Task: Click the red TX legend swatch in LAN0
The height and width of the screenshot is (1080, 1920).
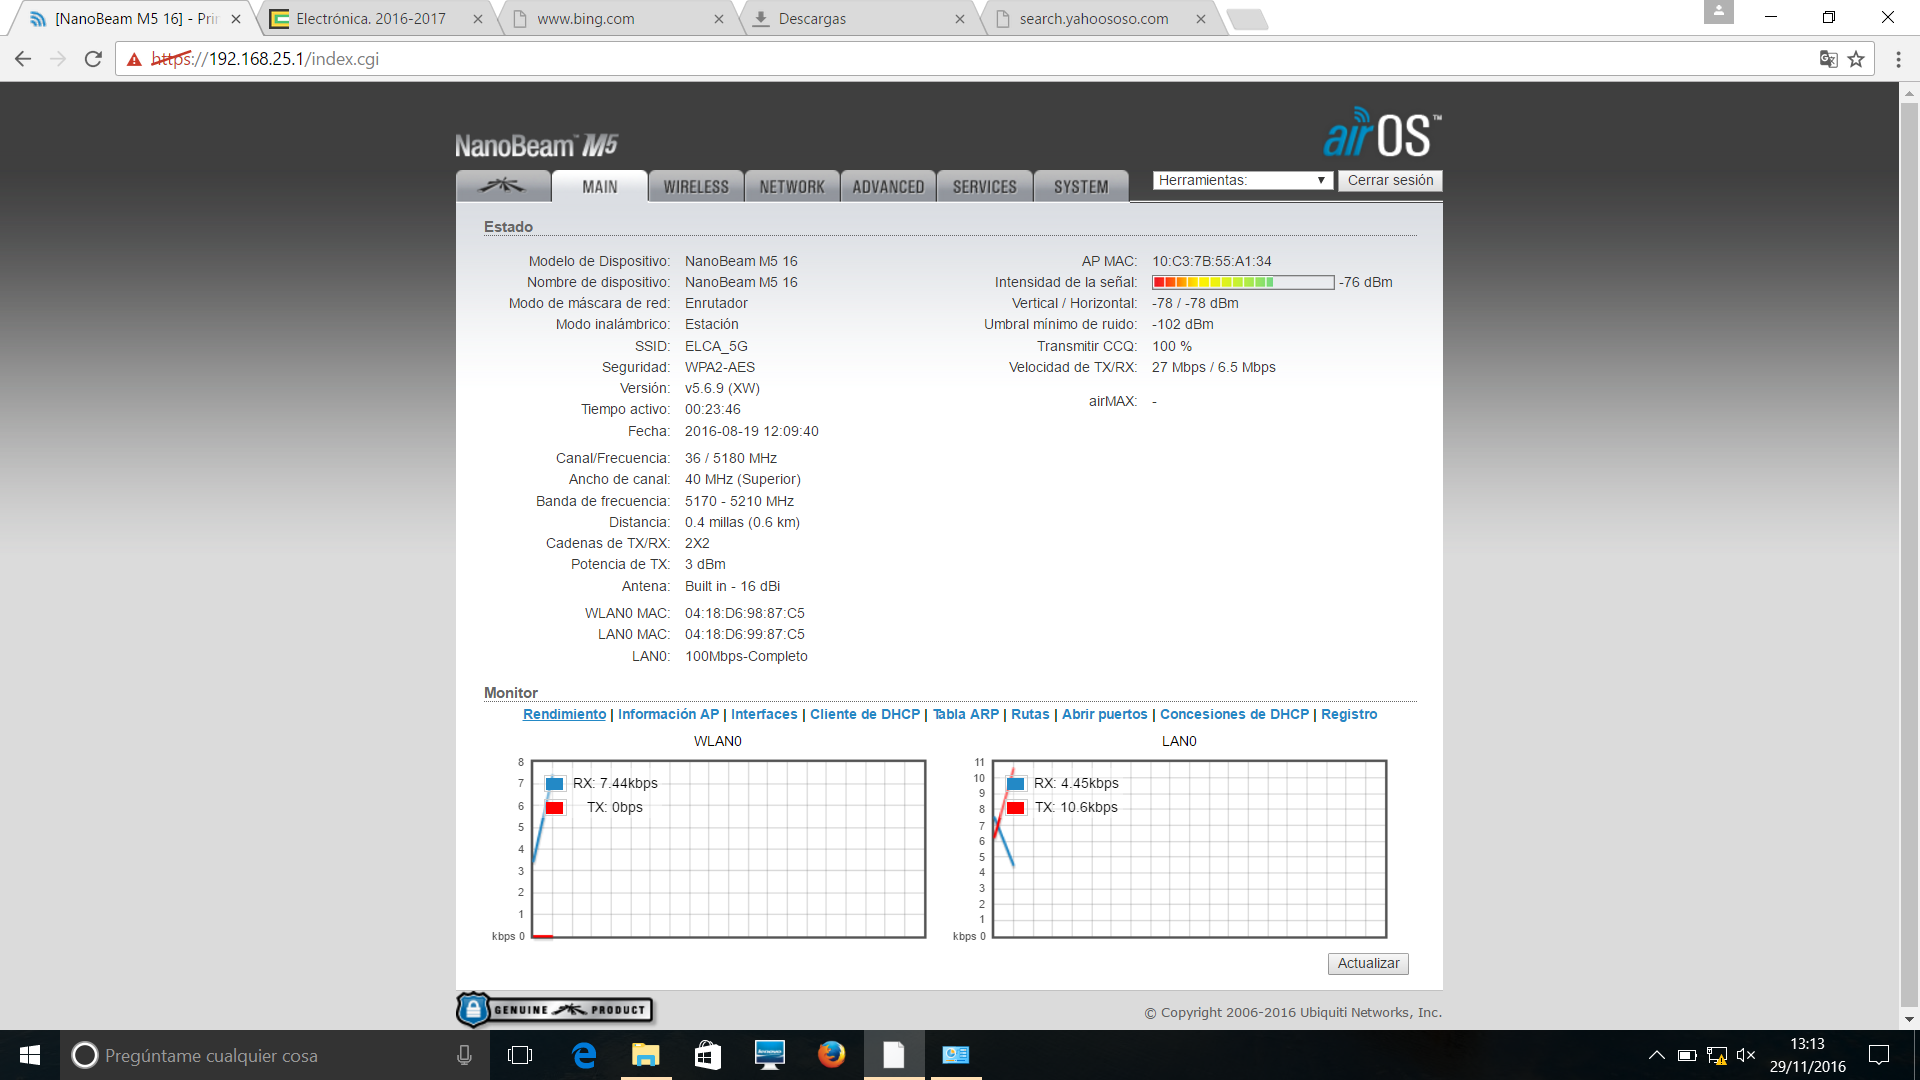Action: click(x=1016, y=807)
